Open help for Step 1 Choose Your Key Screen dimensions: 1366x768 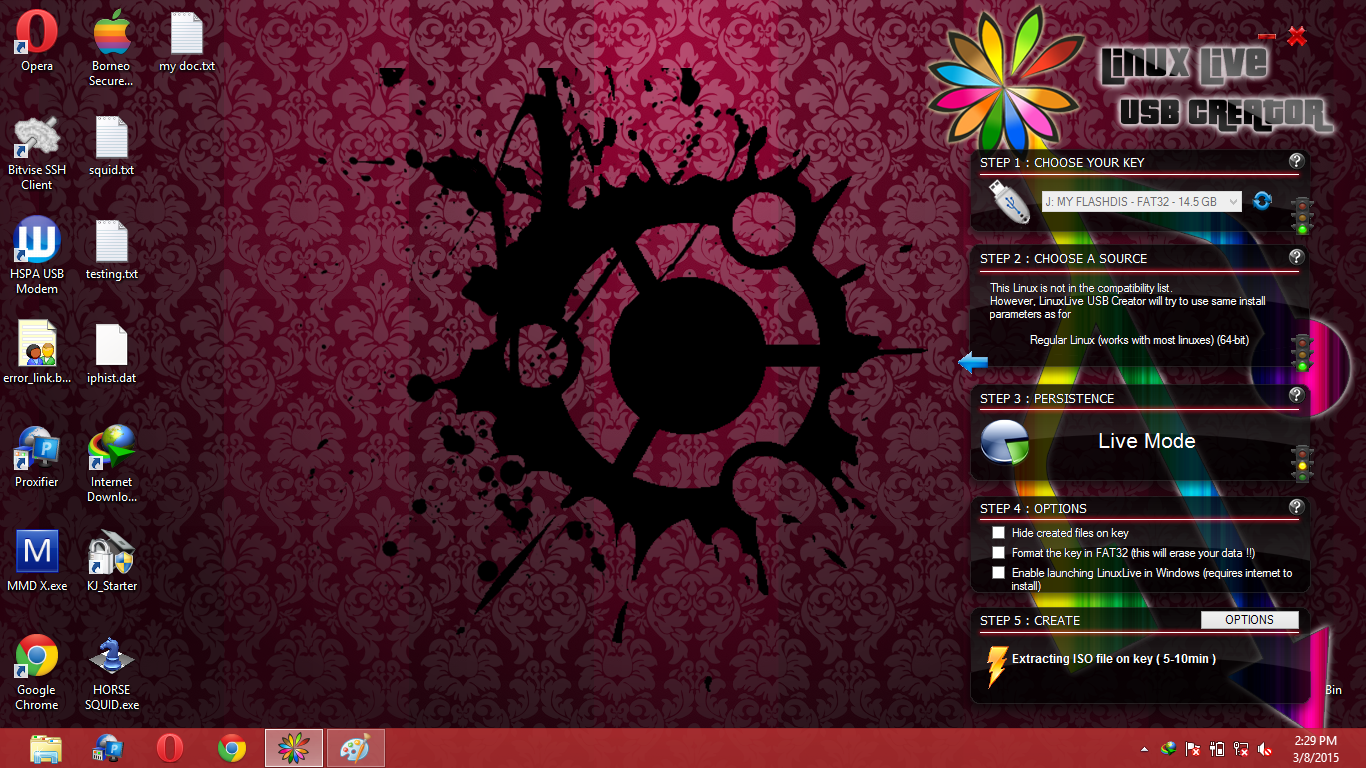tap(1296, 161)
